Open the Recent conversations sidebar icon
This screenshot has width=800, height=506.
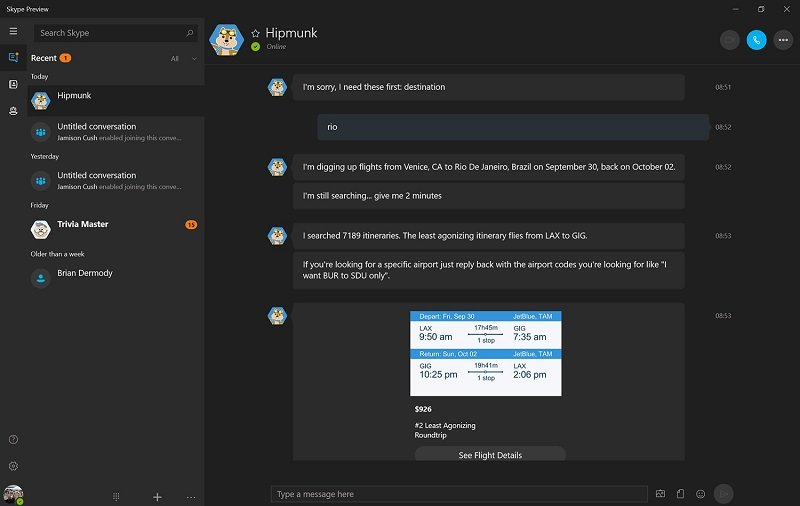click(13, 57)
